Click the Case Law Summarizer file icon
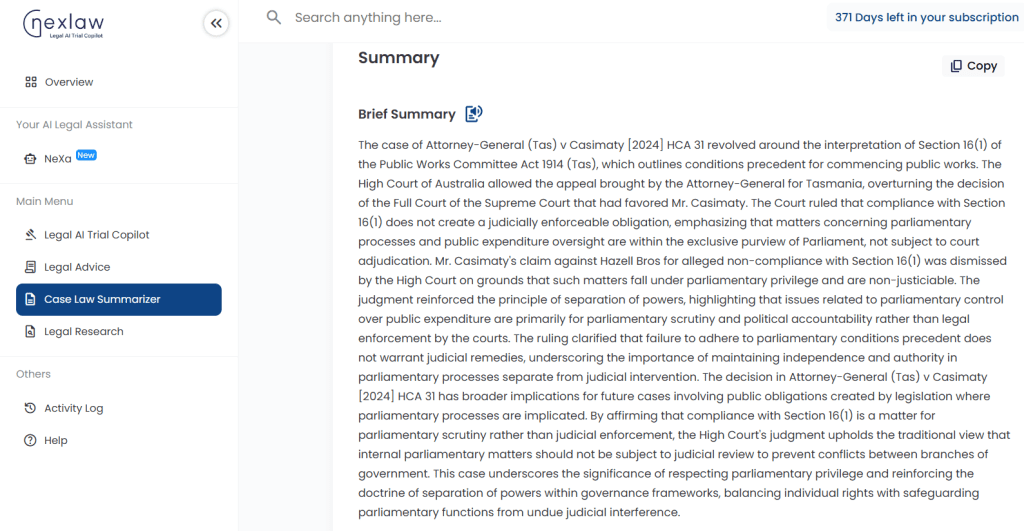Image resolution: width=1024 pixels, height=531 pixels. (30, 299)
